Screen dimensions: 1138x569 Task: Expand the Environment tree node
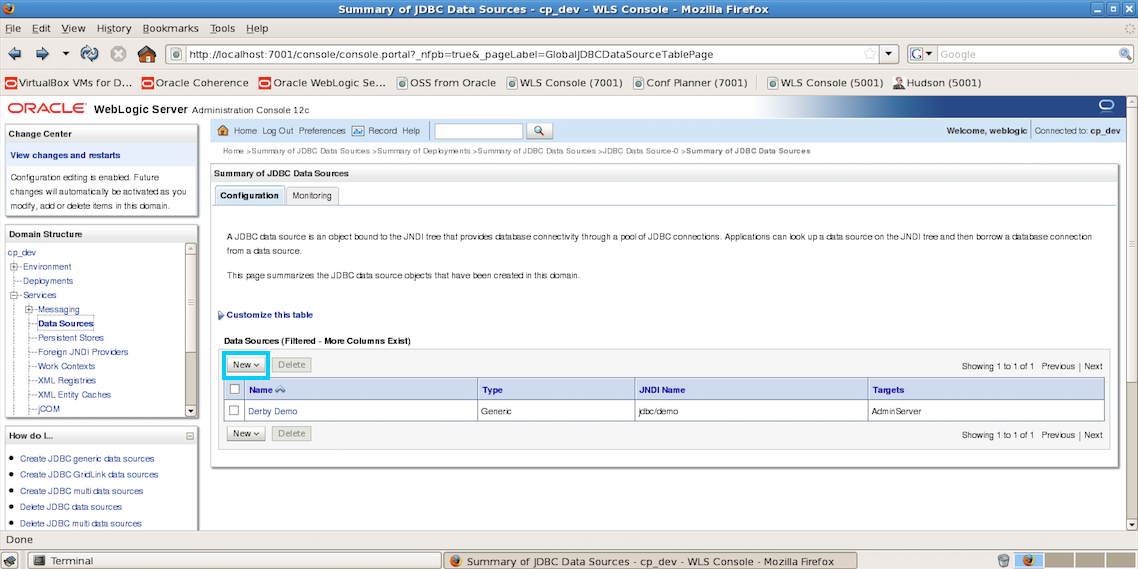(x=14, y=267)
